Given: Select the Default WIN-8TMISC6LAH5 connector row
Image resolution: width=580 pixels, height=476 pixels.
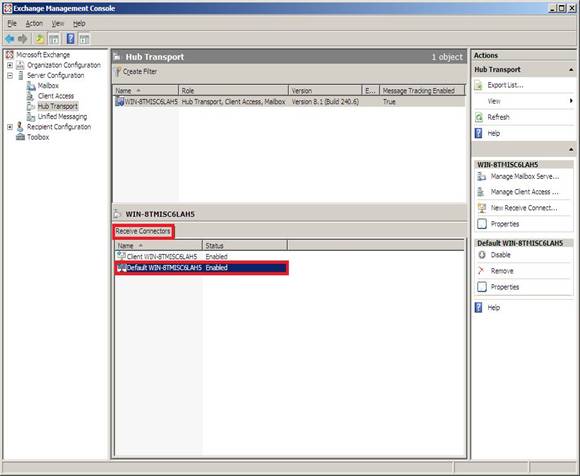Looking at the screenshot, I should coord(202,268).
